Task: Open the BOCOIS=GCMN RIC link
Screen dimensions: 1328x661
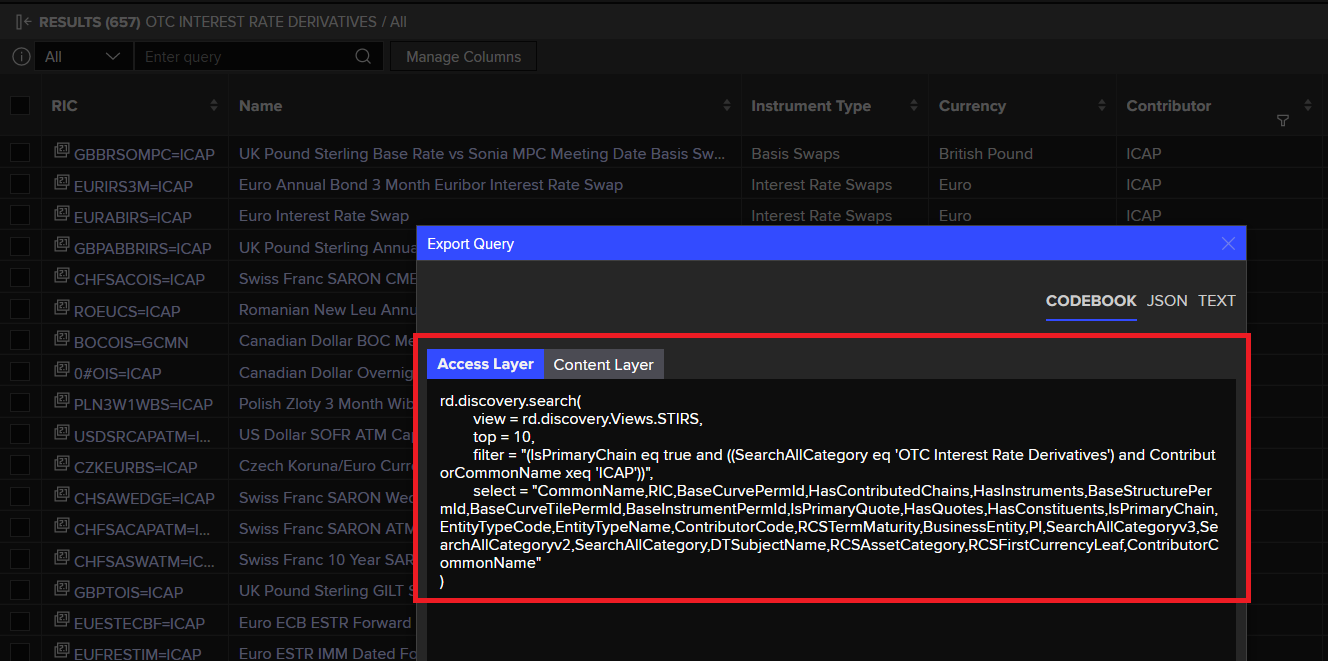Action: (131, 342)
